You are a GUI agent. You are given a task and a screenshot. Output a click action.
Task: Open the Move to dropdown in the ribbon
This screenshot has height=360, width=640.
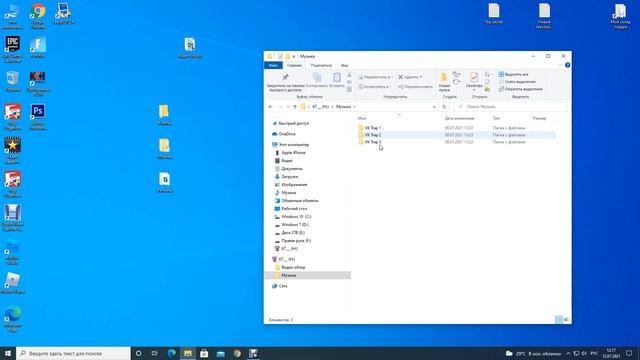[x=375, y=77]
